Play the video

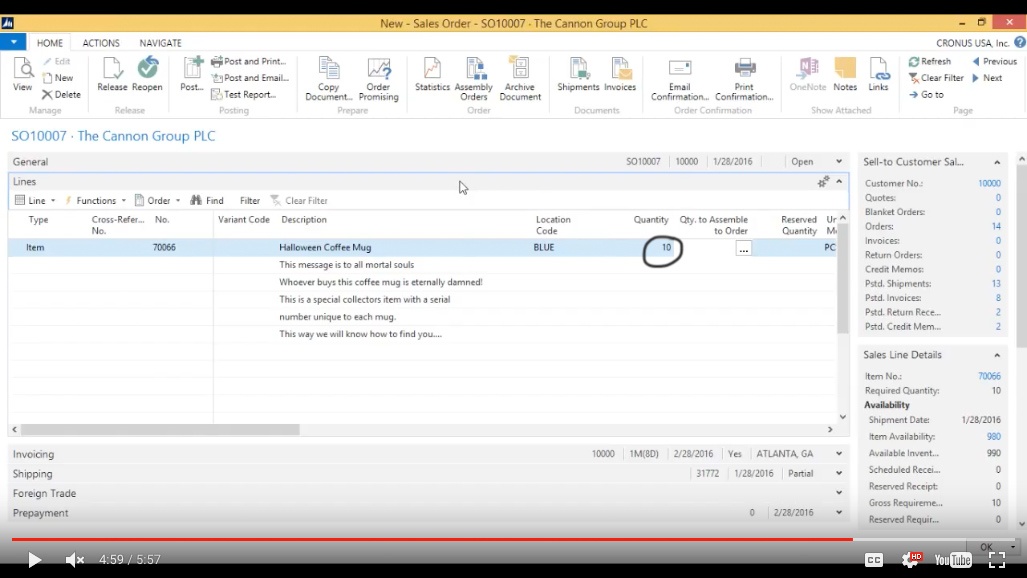(34, 560)
